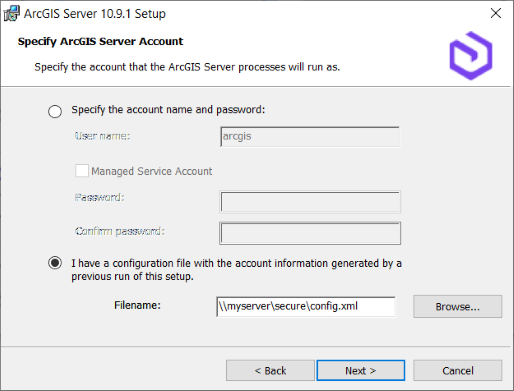Screen dimensions: 514x391
Task: Click the 'Password:' label
Action: point(99,197)
